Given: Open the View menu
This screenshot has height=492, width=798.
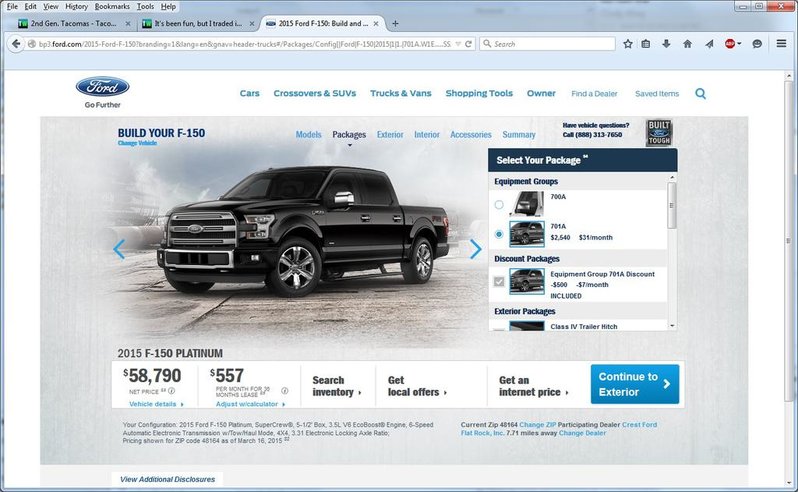Looking at the screenshot, I should coord(50,7).
